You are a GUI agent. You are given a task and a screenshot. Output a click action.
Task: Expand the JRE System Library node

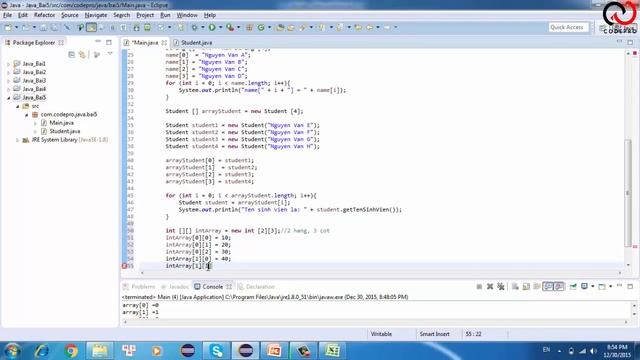click(x=18, y=140)
